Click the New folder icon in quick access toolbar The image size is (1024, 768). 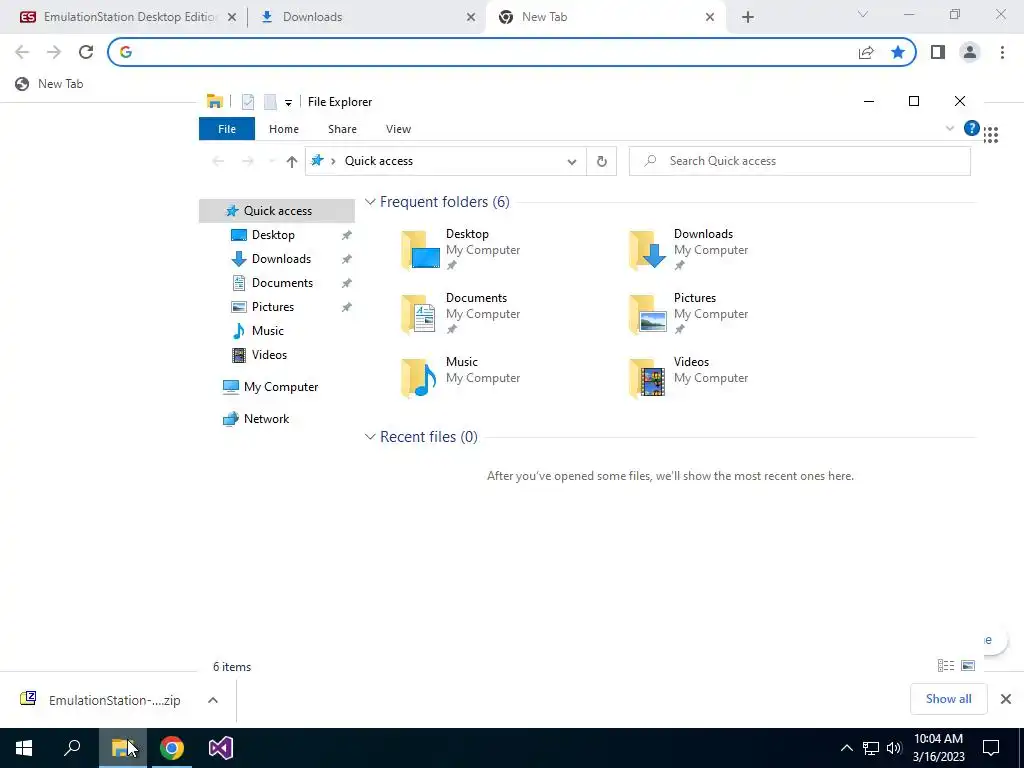[270, 102]
